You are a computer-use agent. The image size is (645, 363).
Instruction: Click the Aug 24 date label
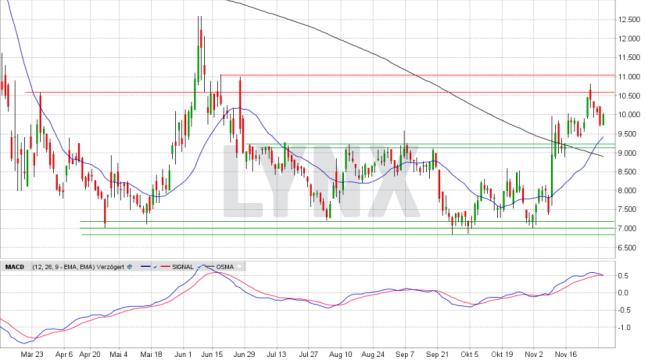(373, 354)
